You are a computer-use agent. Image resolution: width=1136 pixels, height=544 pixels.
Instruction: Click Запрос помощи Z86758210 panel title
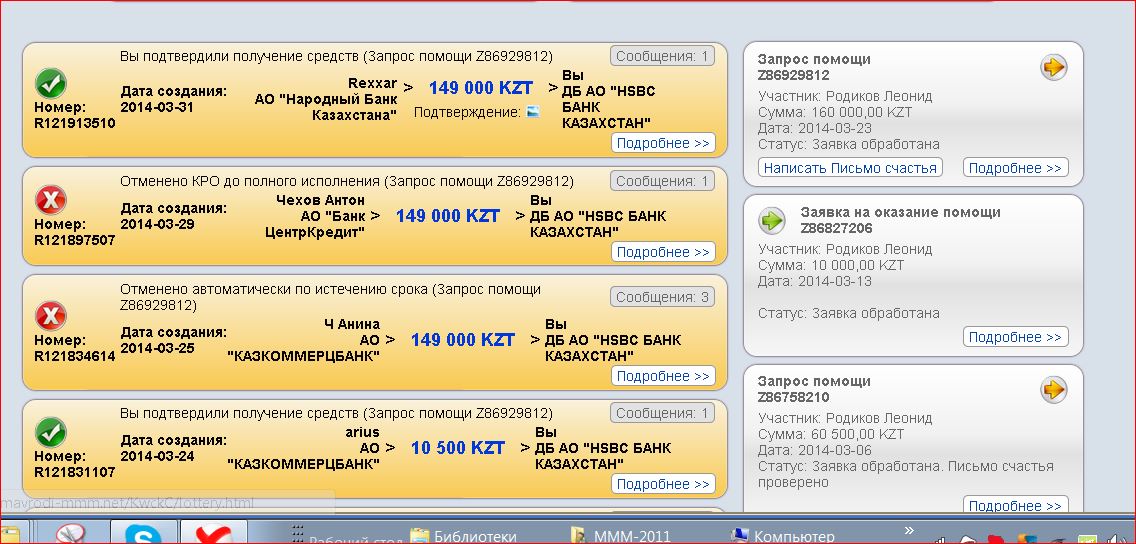(814, 389)
